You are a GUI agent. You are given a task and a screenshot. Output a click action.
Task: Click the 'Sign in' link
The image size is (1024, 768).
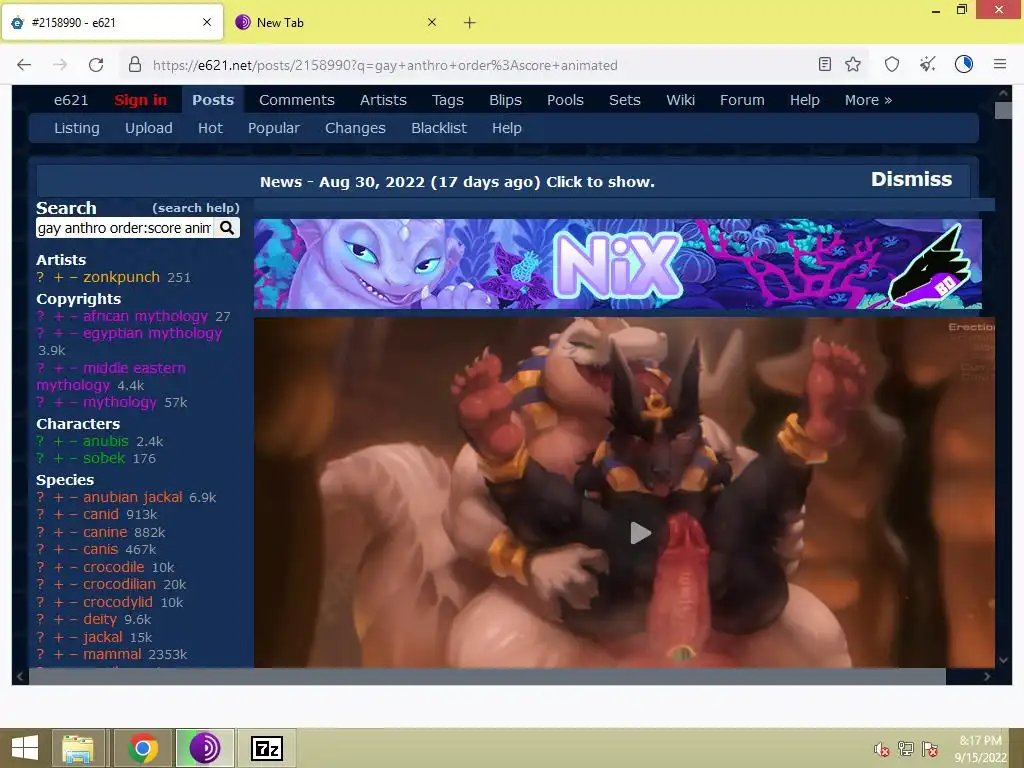click(x=140, y=100)
